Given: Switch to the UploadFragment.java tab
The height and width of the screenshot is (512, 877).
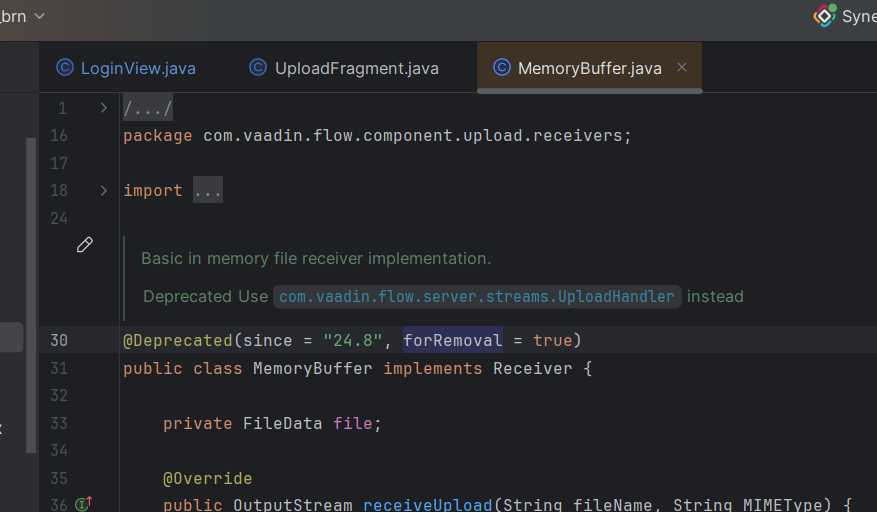Looking at the screenshot, I should [356, 68].
